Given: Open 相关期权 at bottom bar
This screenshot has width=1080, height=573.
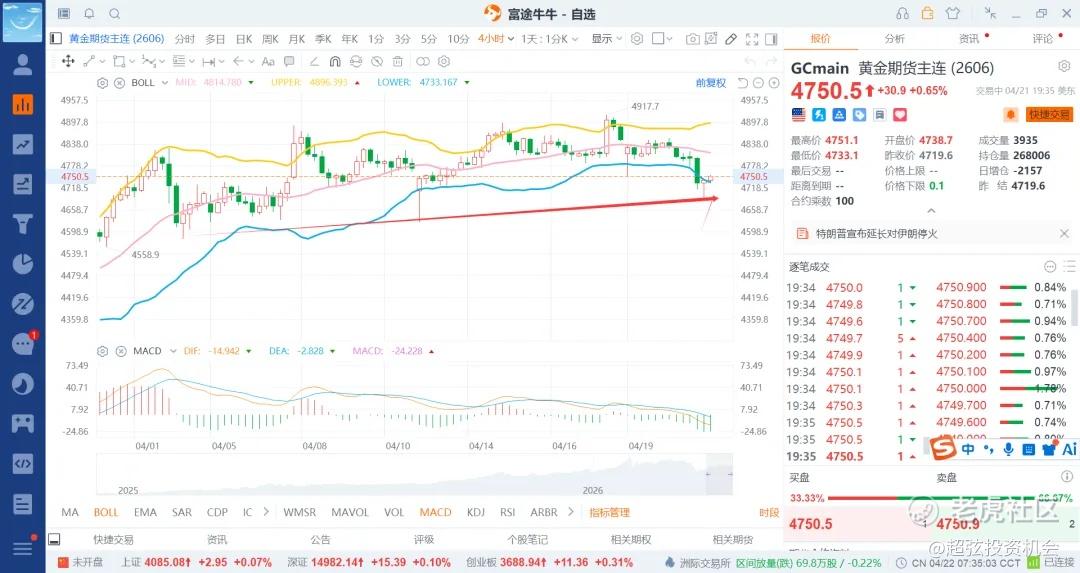Looking at the screenshot, I should (x=631, y=540).
